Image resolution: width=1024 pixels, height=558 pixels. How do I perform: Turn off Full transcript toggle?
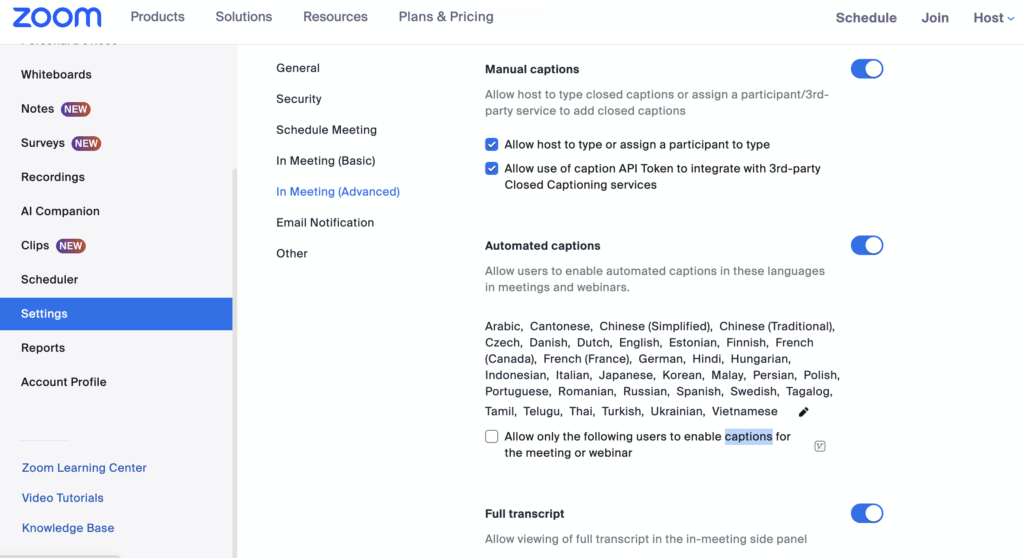[x=866, y=513]
